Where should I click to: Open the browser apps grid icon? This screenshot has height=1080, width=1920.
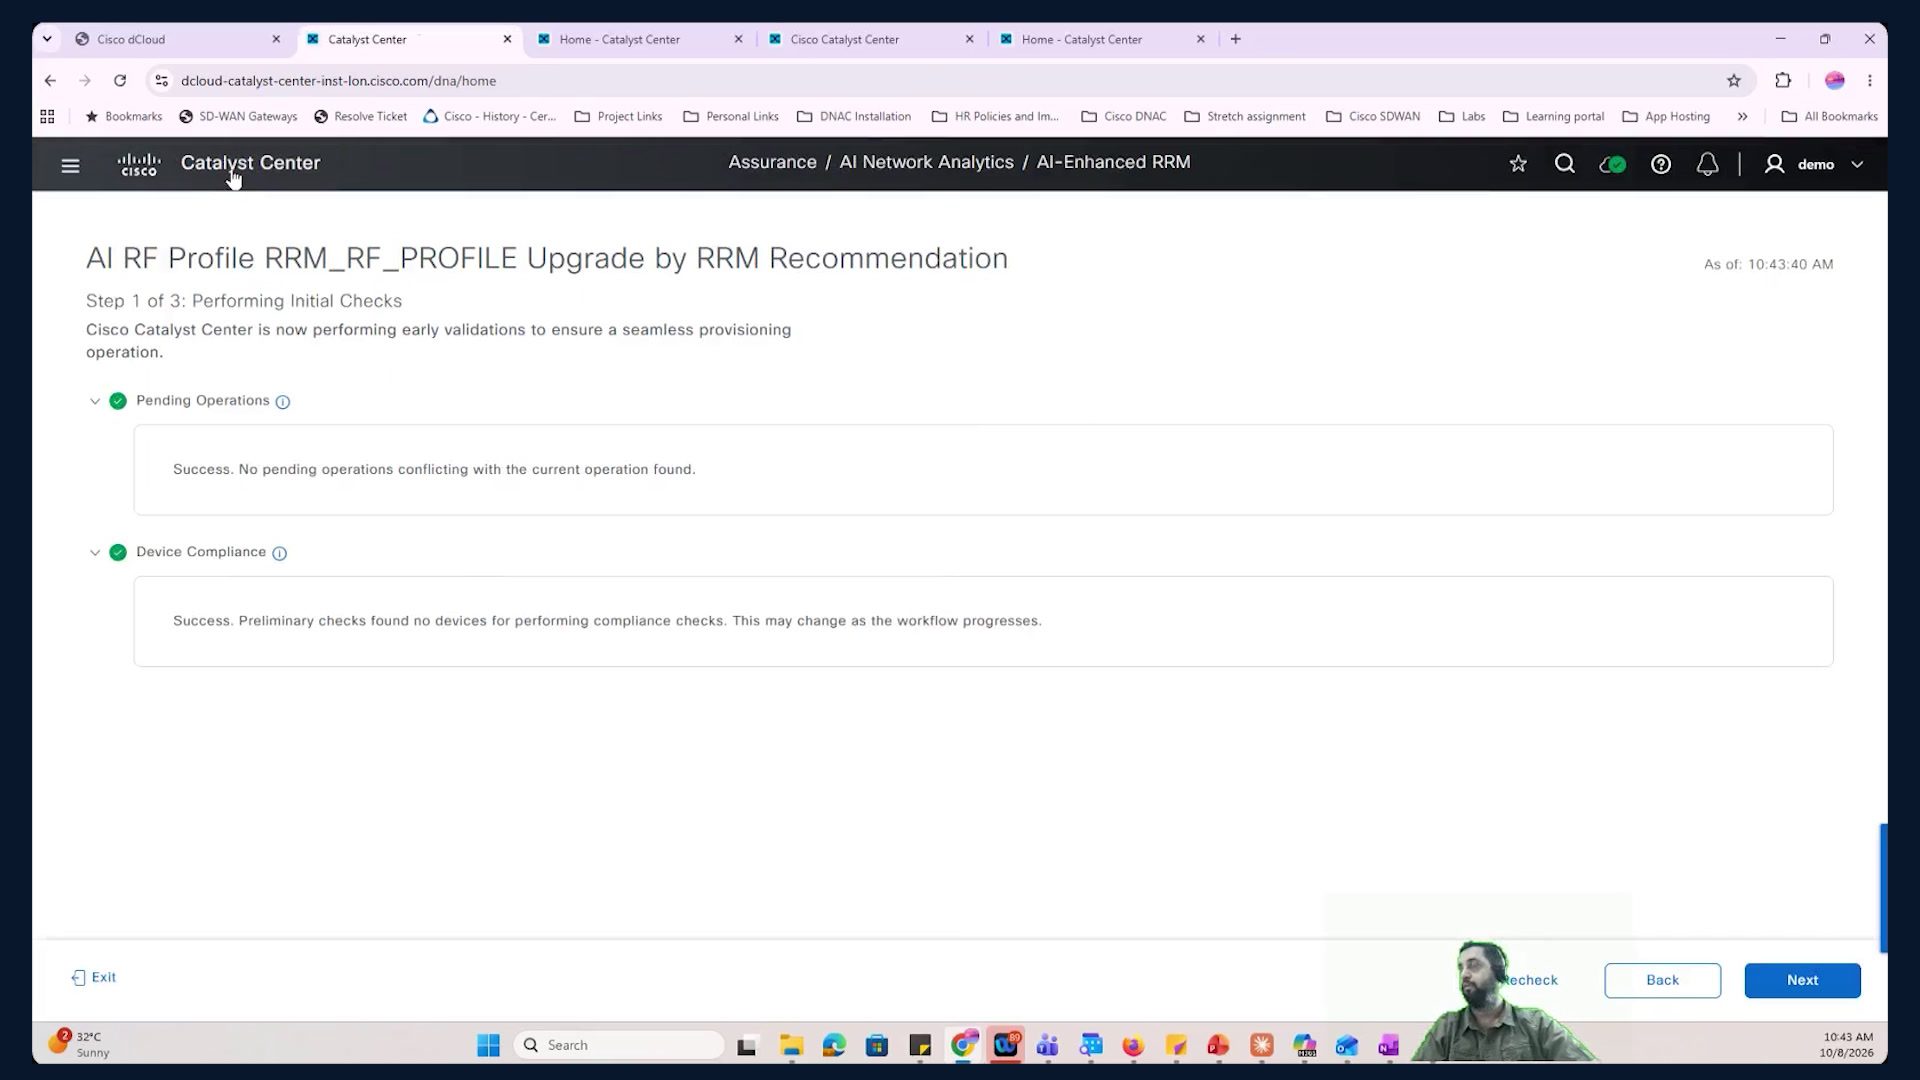[47, 117]
